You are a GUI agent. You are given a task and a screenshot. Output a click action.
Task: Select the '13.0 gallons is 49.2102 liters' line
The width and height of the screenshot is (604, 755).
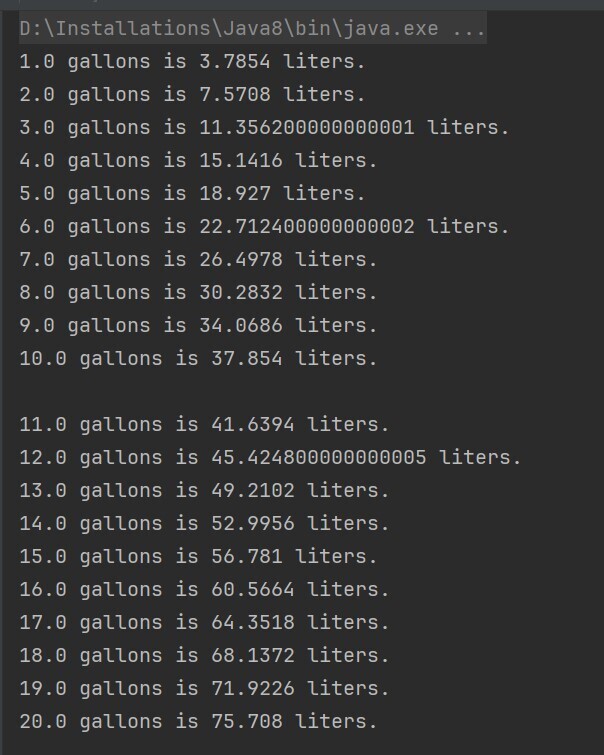click(x=204, y=491)
